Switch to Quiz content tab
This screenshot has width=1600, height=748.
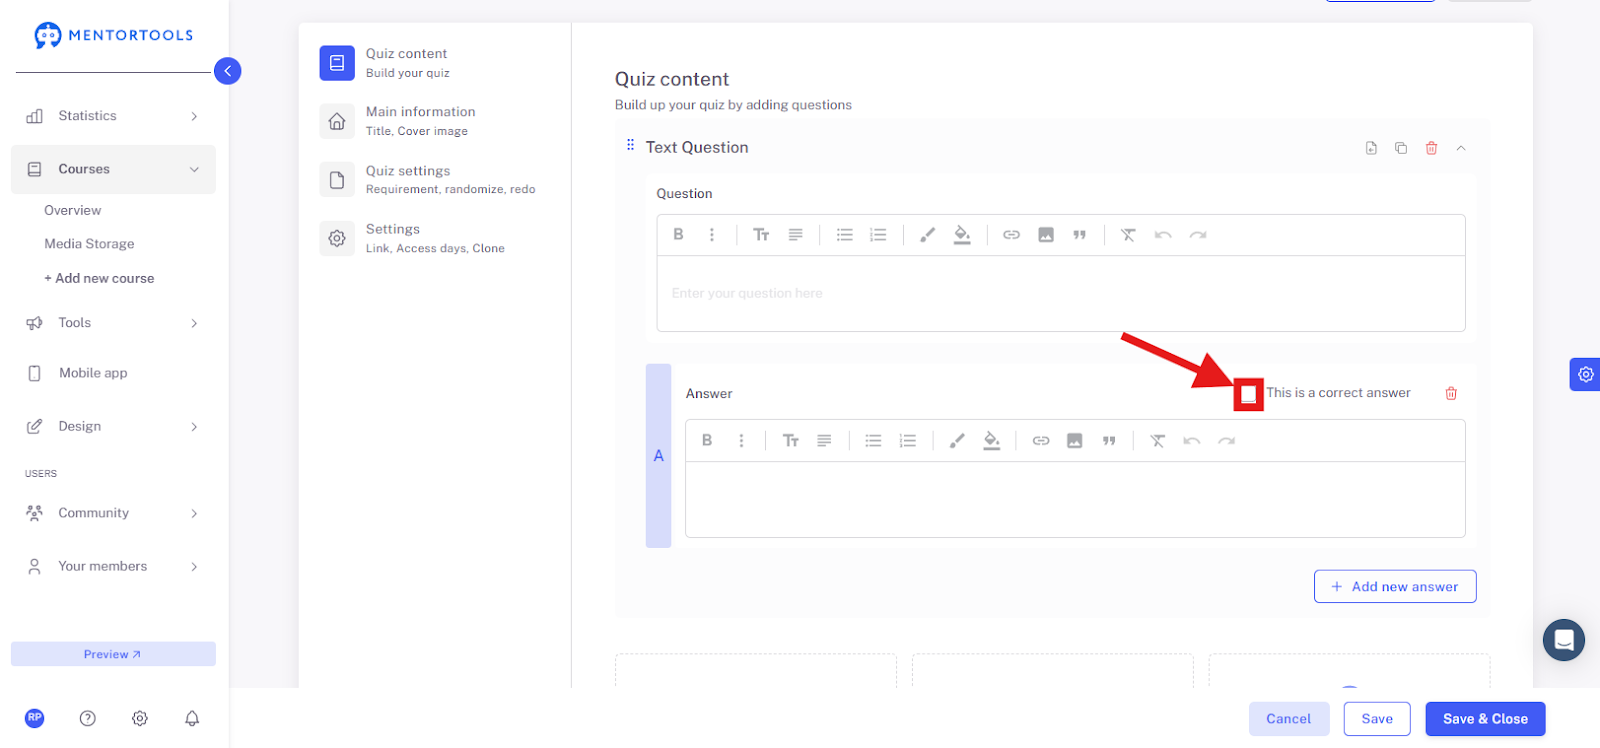coord(434,62)
